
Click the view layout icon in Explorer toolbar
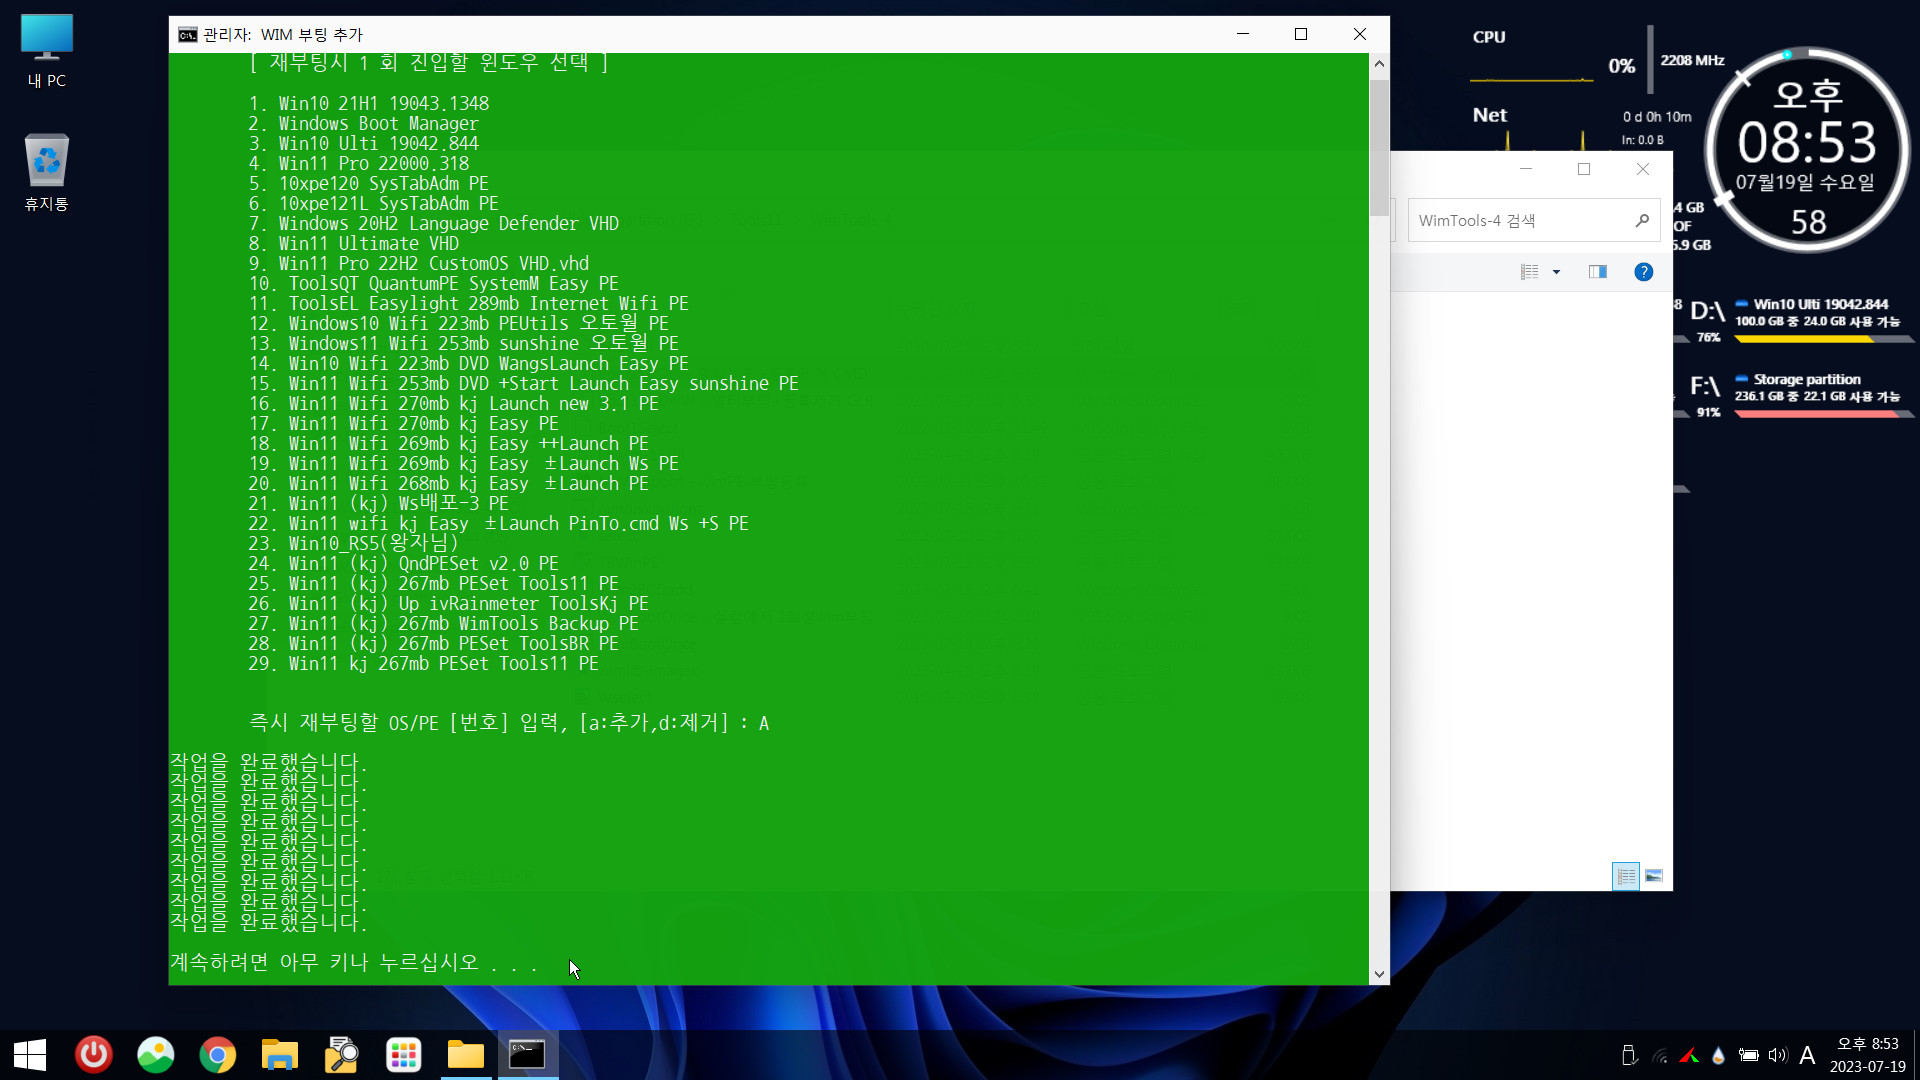1530,272
